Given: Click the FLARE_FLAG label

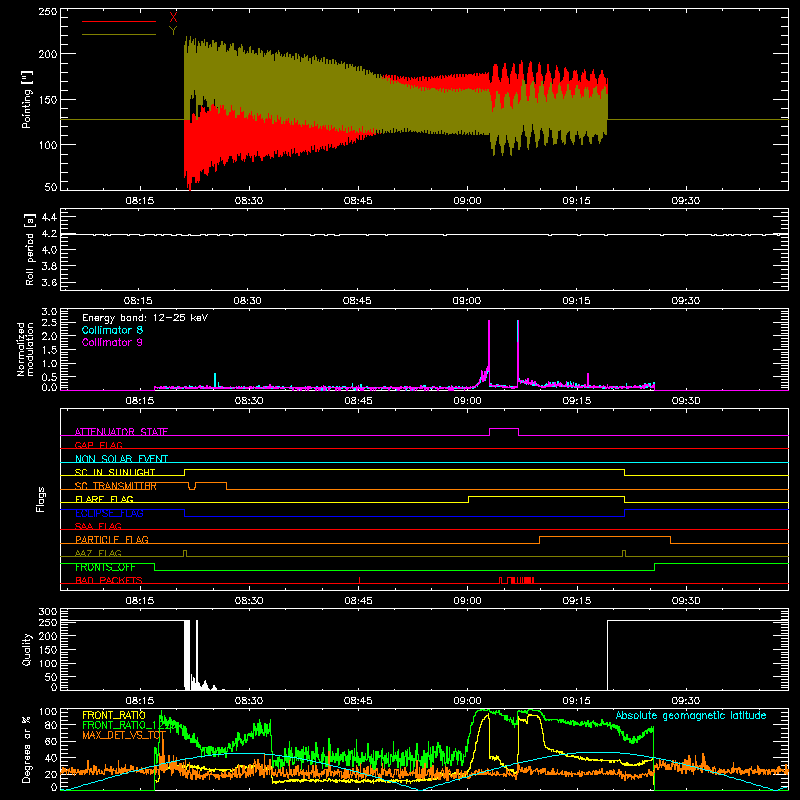Looking at the screenshot, I should click(x=104, y=499).
